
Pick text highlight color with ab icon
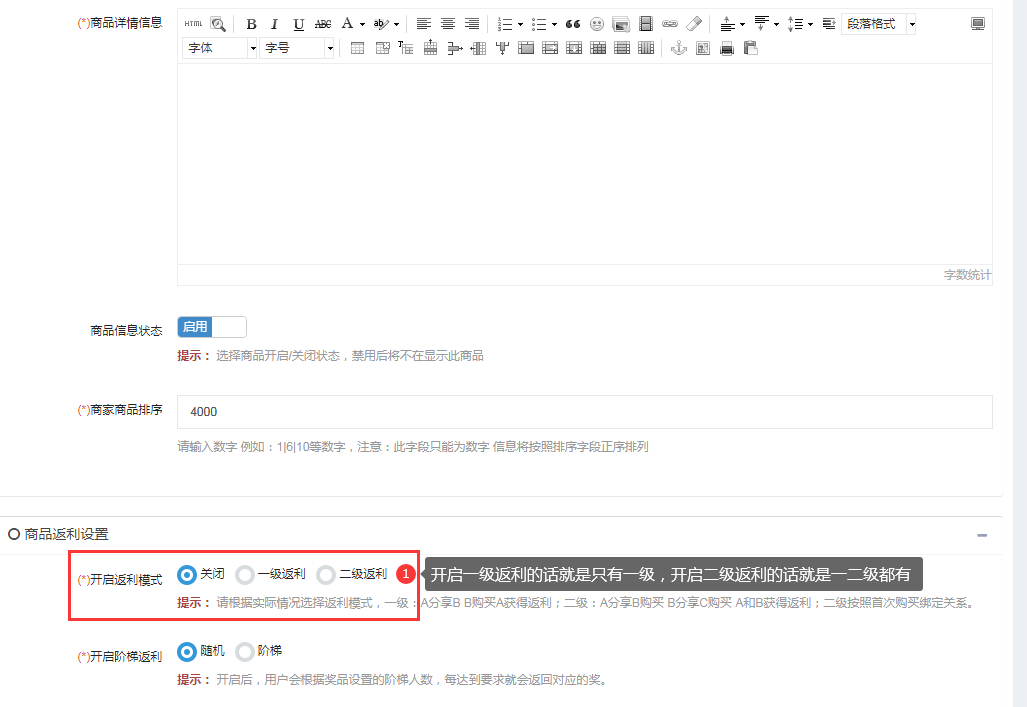click(x=381, y=24)
